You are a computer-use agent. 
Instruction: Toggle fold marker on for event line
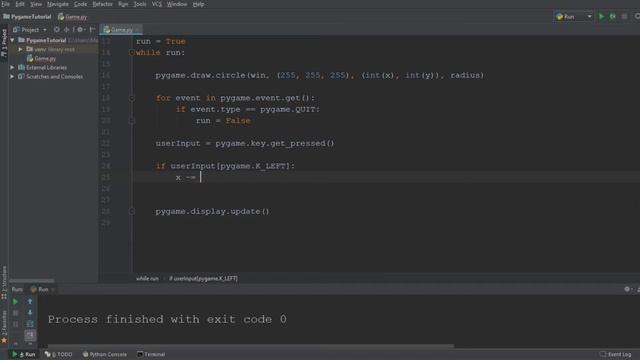tap(132, 98)
